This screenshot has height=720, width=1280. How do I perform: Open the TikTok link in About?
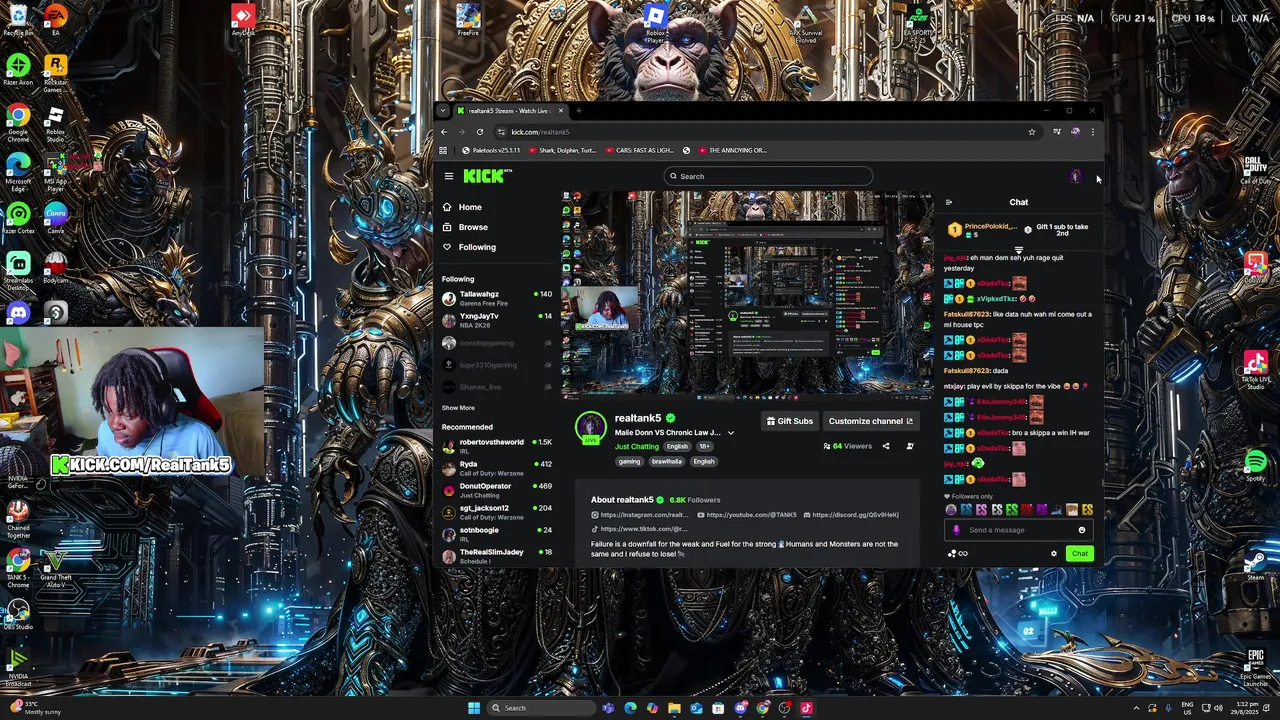point(639,529)
